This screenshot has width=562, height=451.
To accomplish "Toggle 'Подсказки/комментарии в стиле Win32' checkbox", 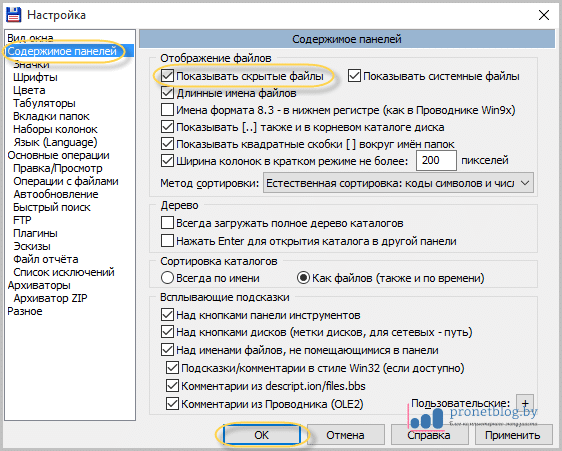I will (172, 368).
